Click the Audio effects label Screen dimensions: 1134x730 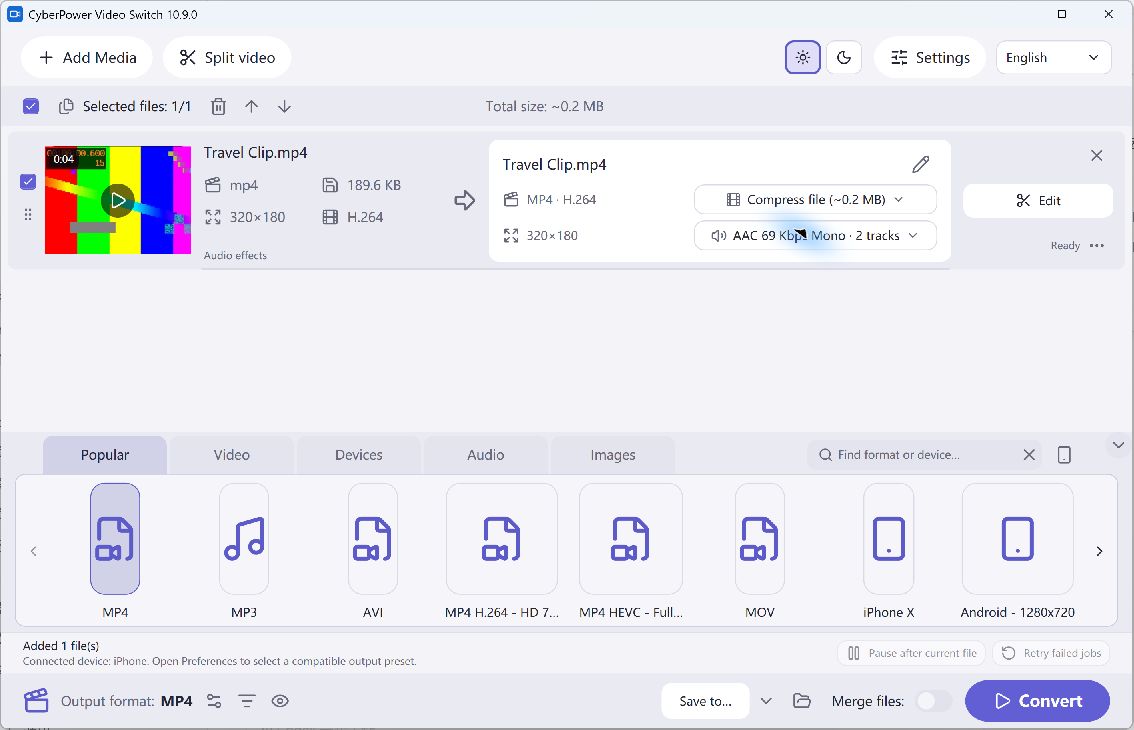[x=235, y=255]
